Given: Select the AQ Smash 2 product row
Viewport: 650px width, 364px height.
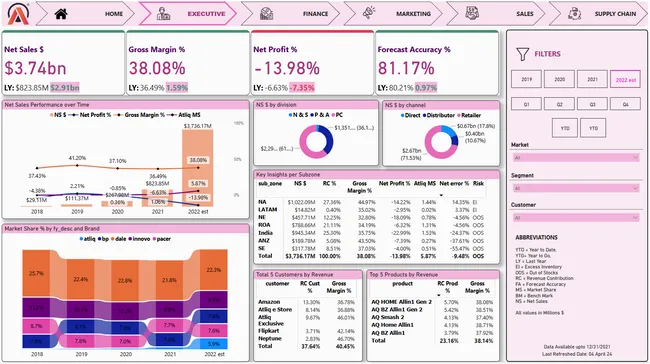Looking at the screenshot, I should click(432, 317).
